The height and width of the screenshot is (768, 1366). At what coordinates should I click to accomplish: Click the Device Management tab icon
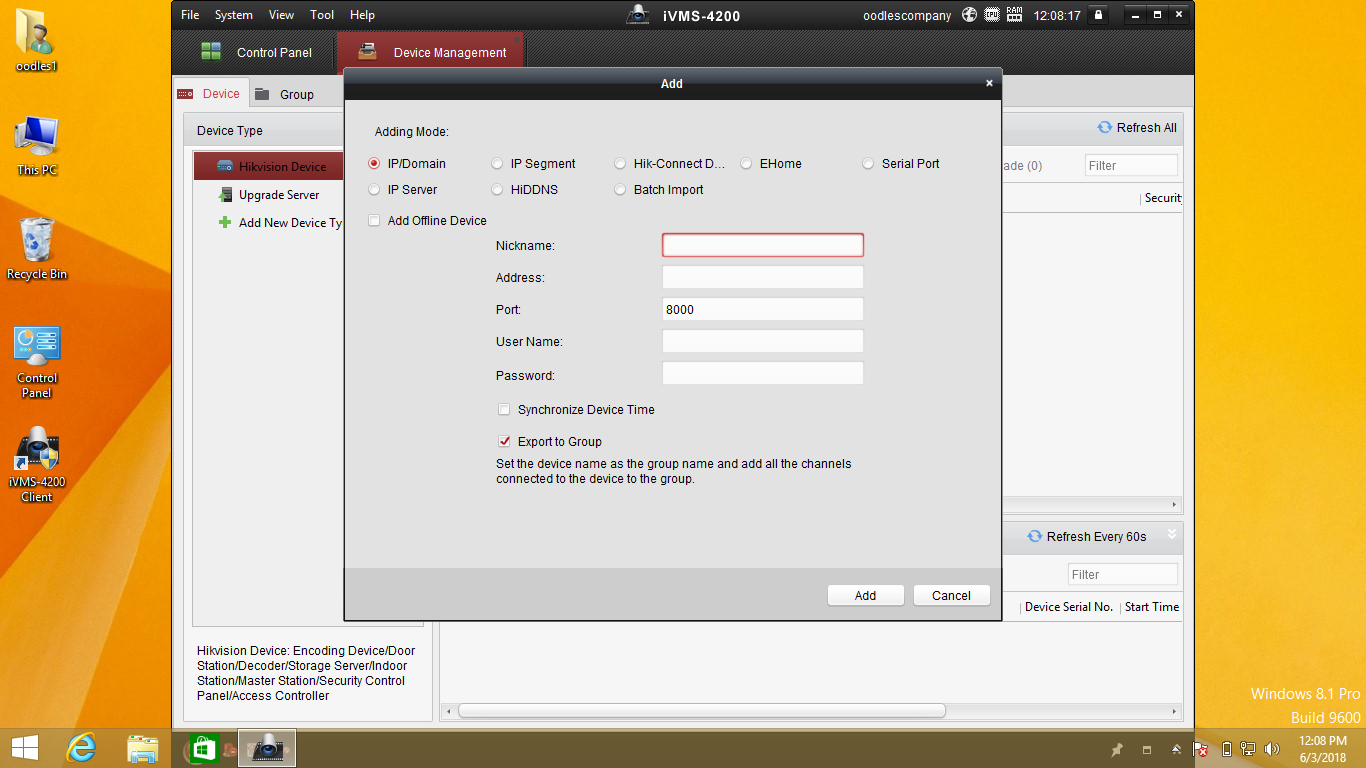(x=368, y=52)
